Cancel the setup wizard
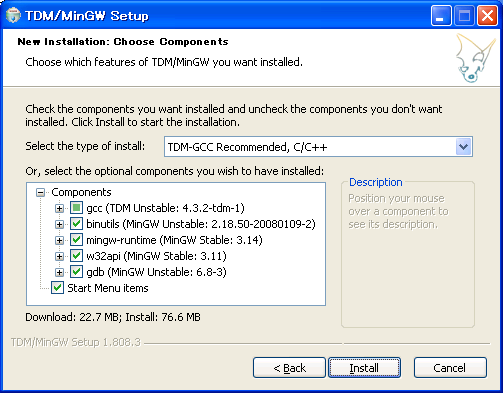 450,368
